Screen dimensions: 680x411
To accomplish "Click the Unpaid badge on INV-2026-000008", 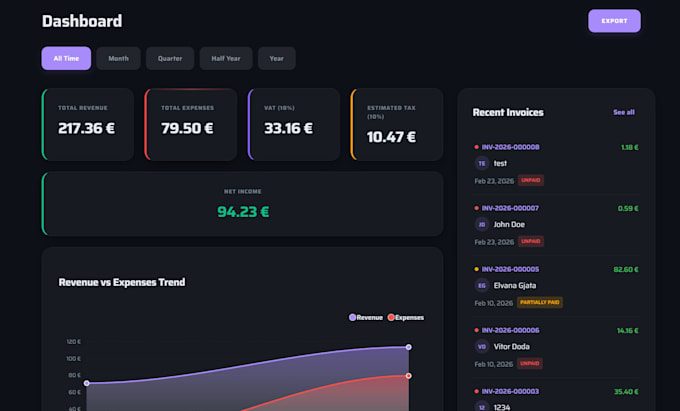I will (531, 180).
